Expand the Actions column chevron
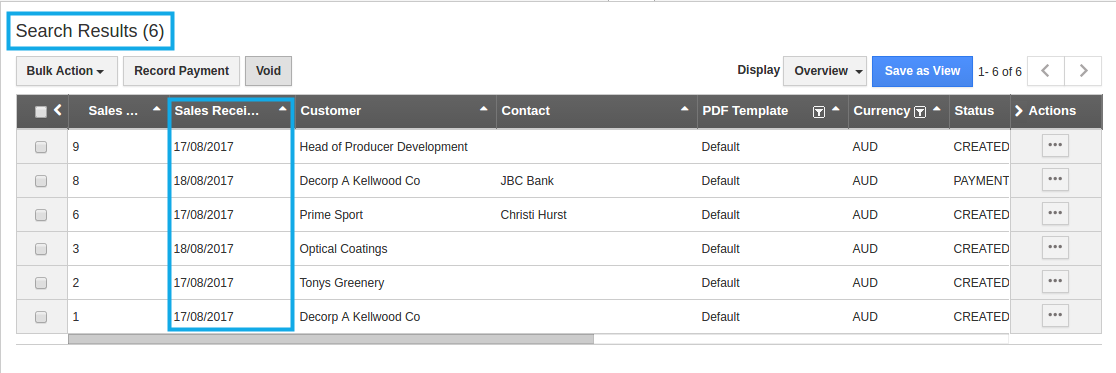Viewport: 1116px width, 373px height. coord(1018,111)
